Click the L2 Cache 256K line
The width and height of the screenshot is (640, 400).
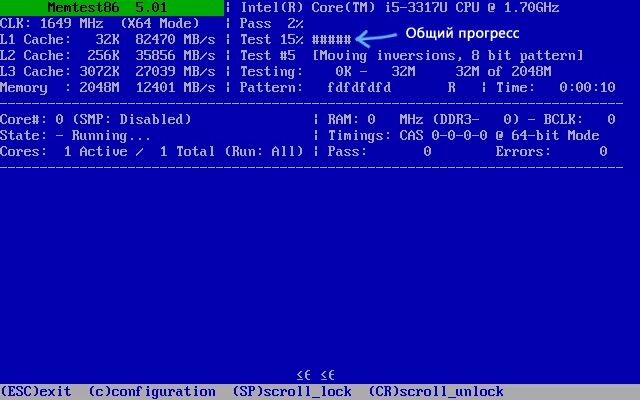tap(107, 56)
